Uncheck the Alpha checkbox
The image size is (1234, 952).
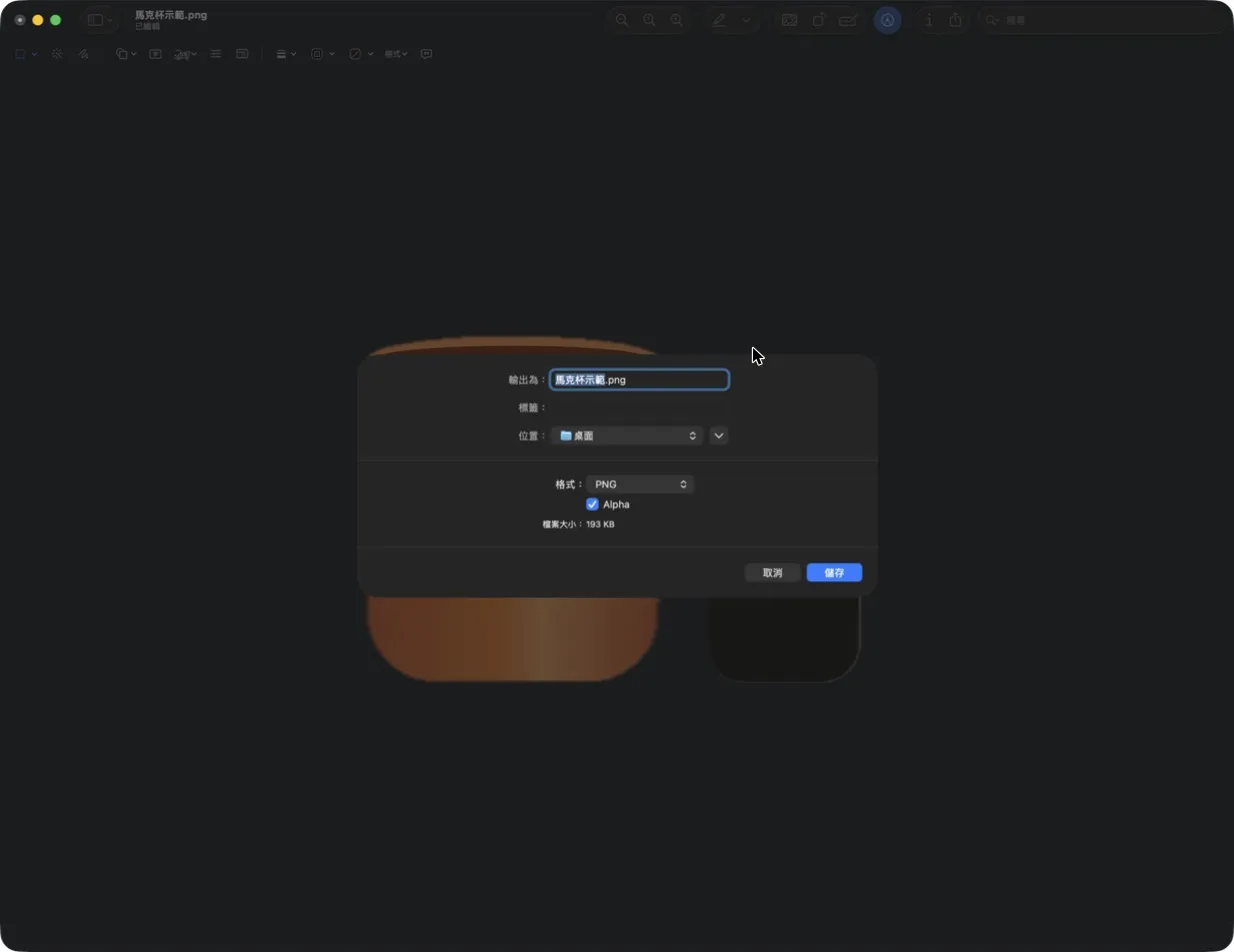pyautogui.click(x=593, y=505)
